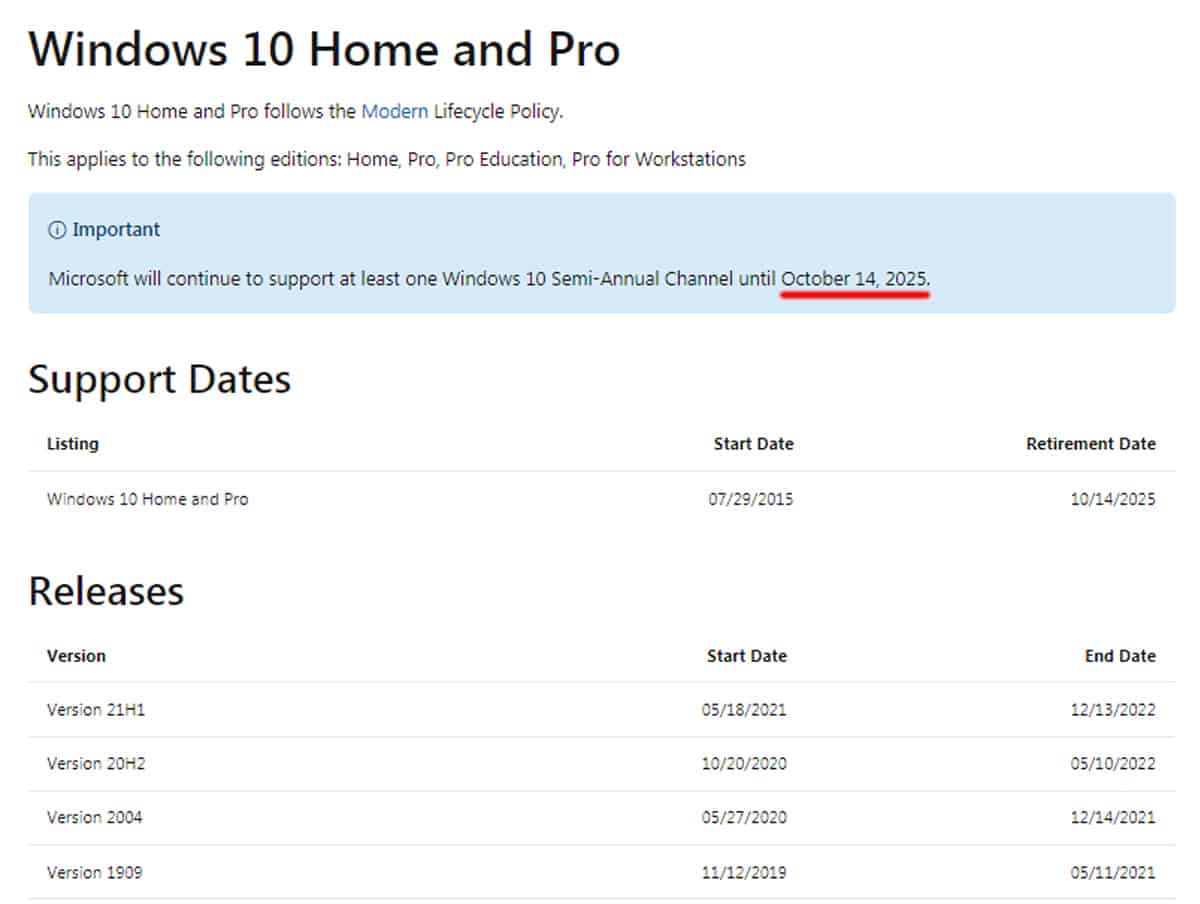Click the Windows 10 Home and Pro page title

point(324,49)
